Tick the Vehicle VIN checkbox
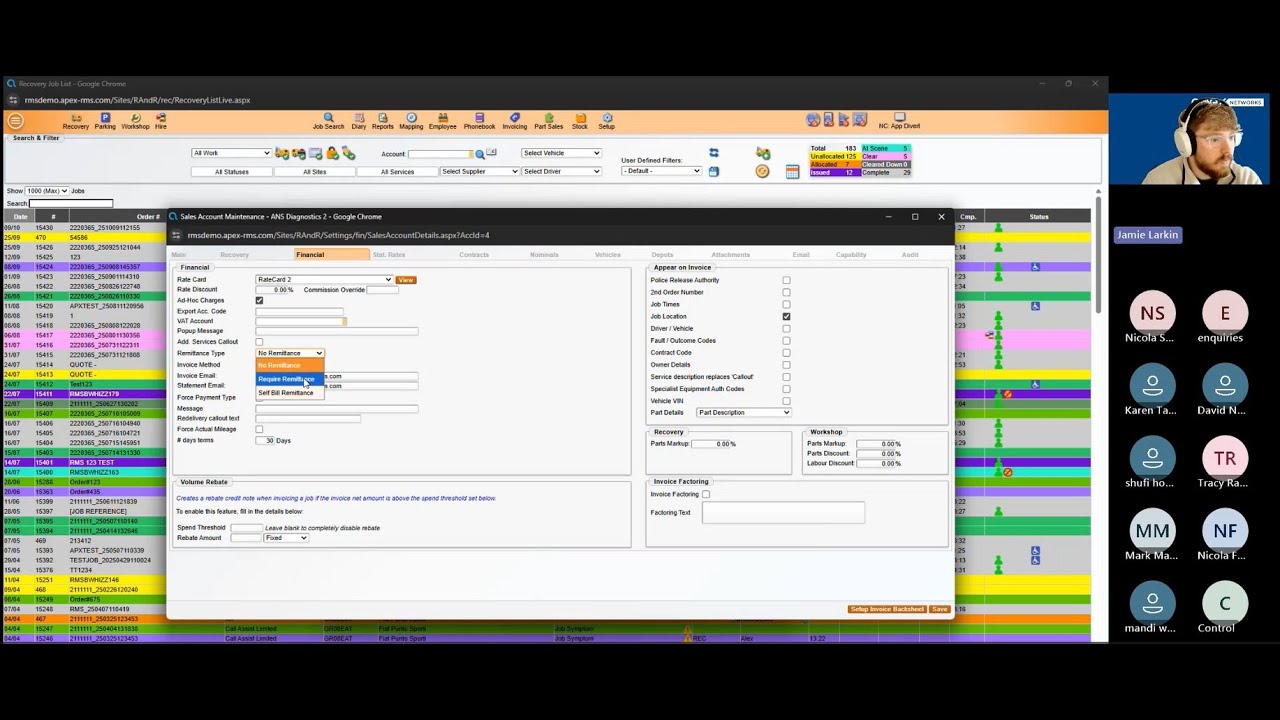The image size is (1280, 720). coord(786,401)
